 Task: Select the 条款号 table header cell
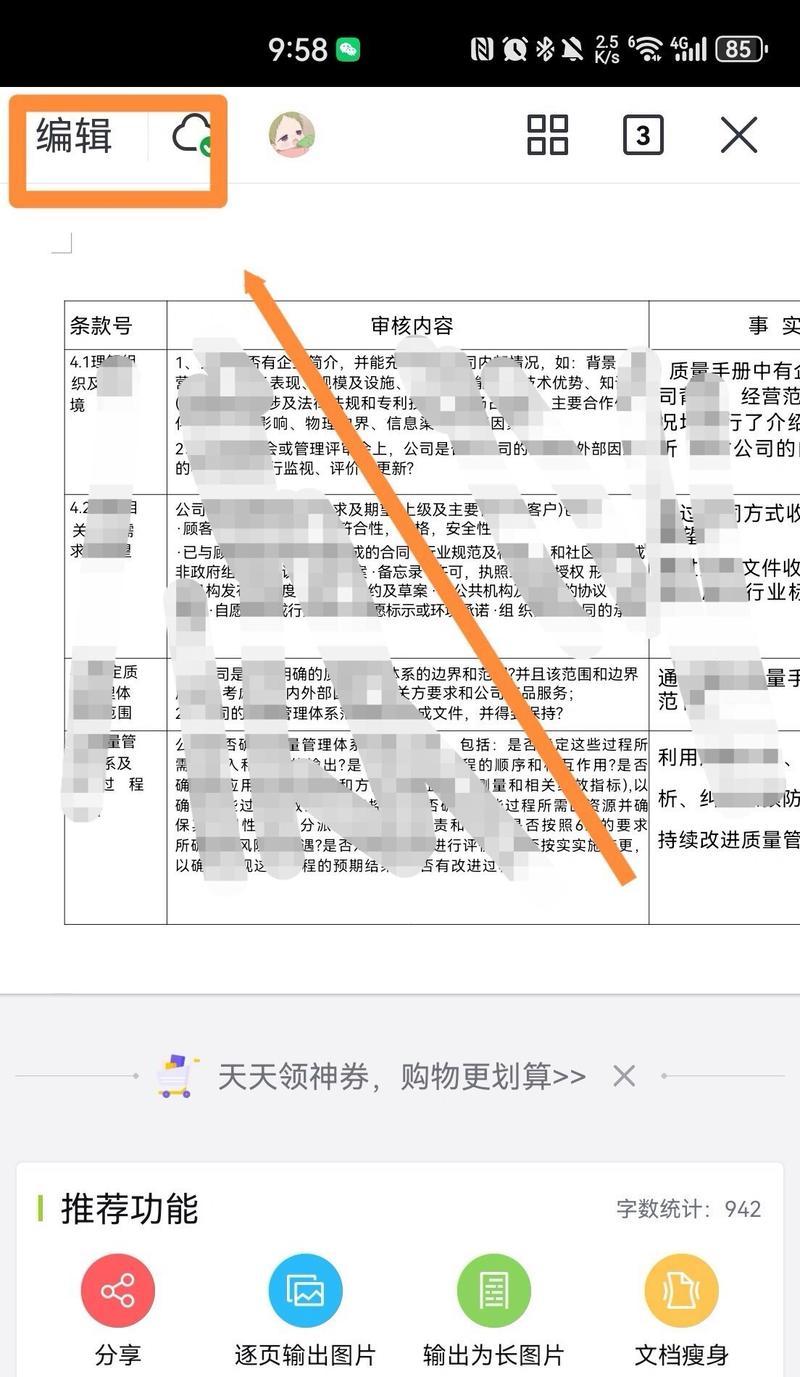pyautogui.click(x=115, y=325)
